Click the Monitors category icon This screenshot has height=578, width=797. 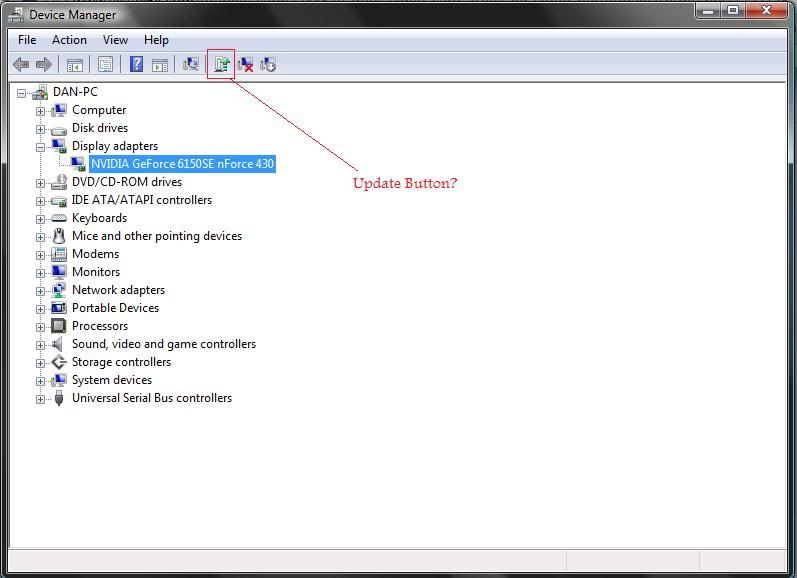tap(59, 272)
